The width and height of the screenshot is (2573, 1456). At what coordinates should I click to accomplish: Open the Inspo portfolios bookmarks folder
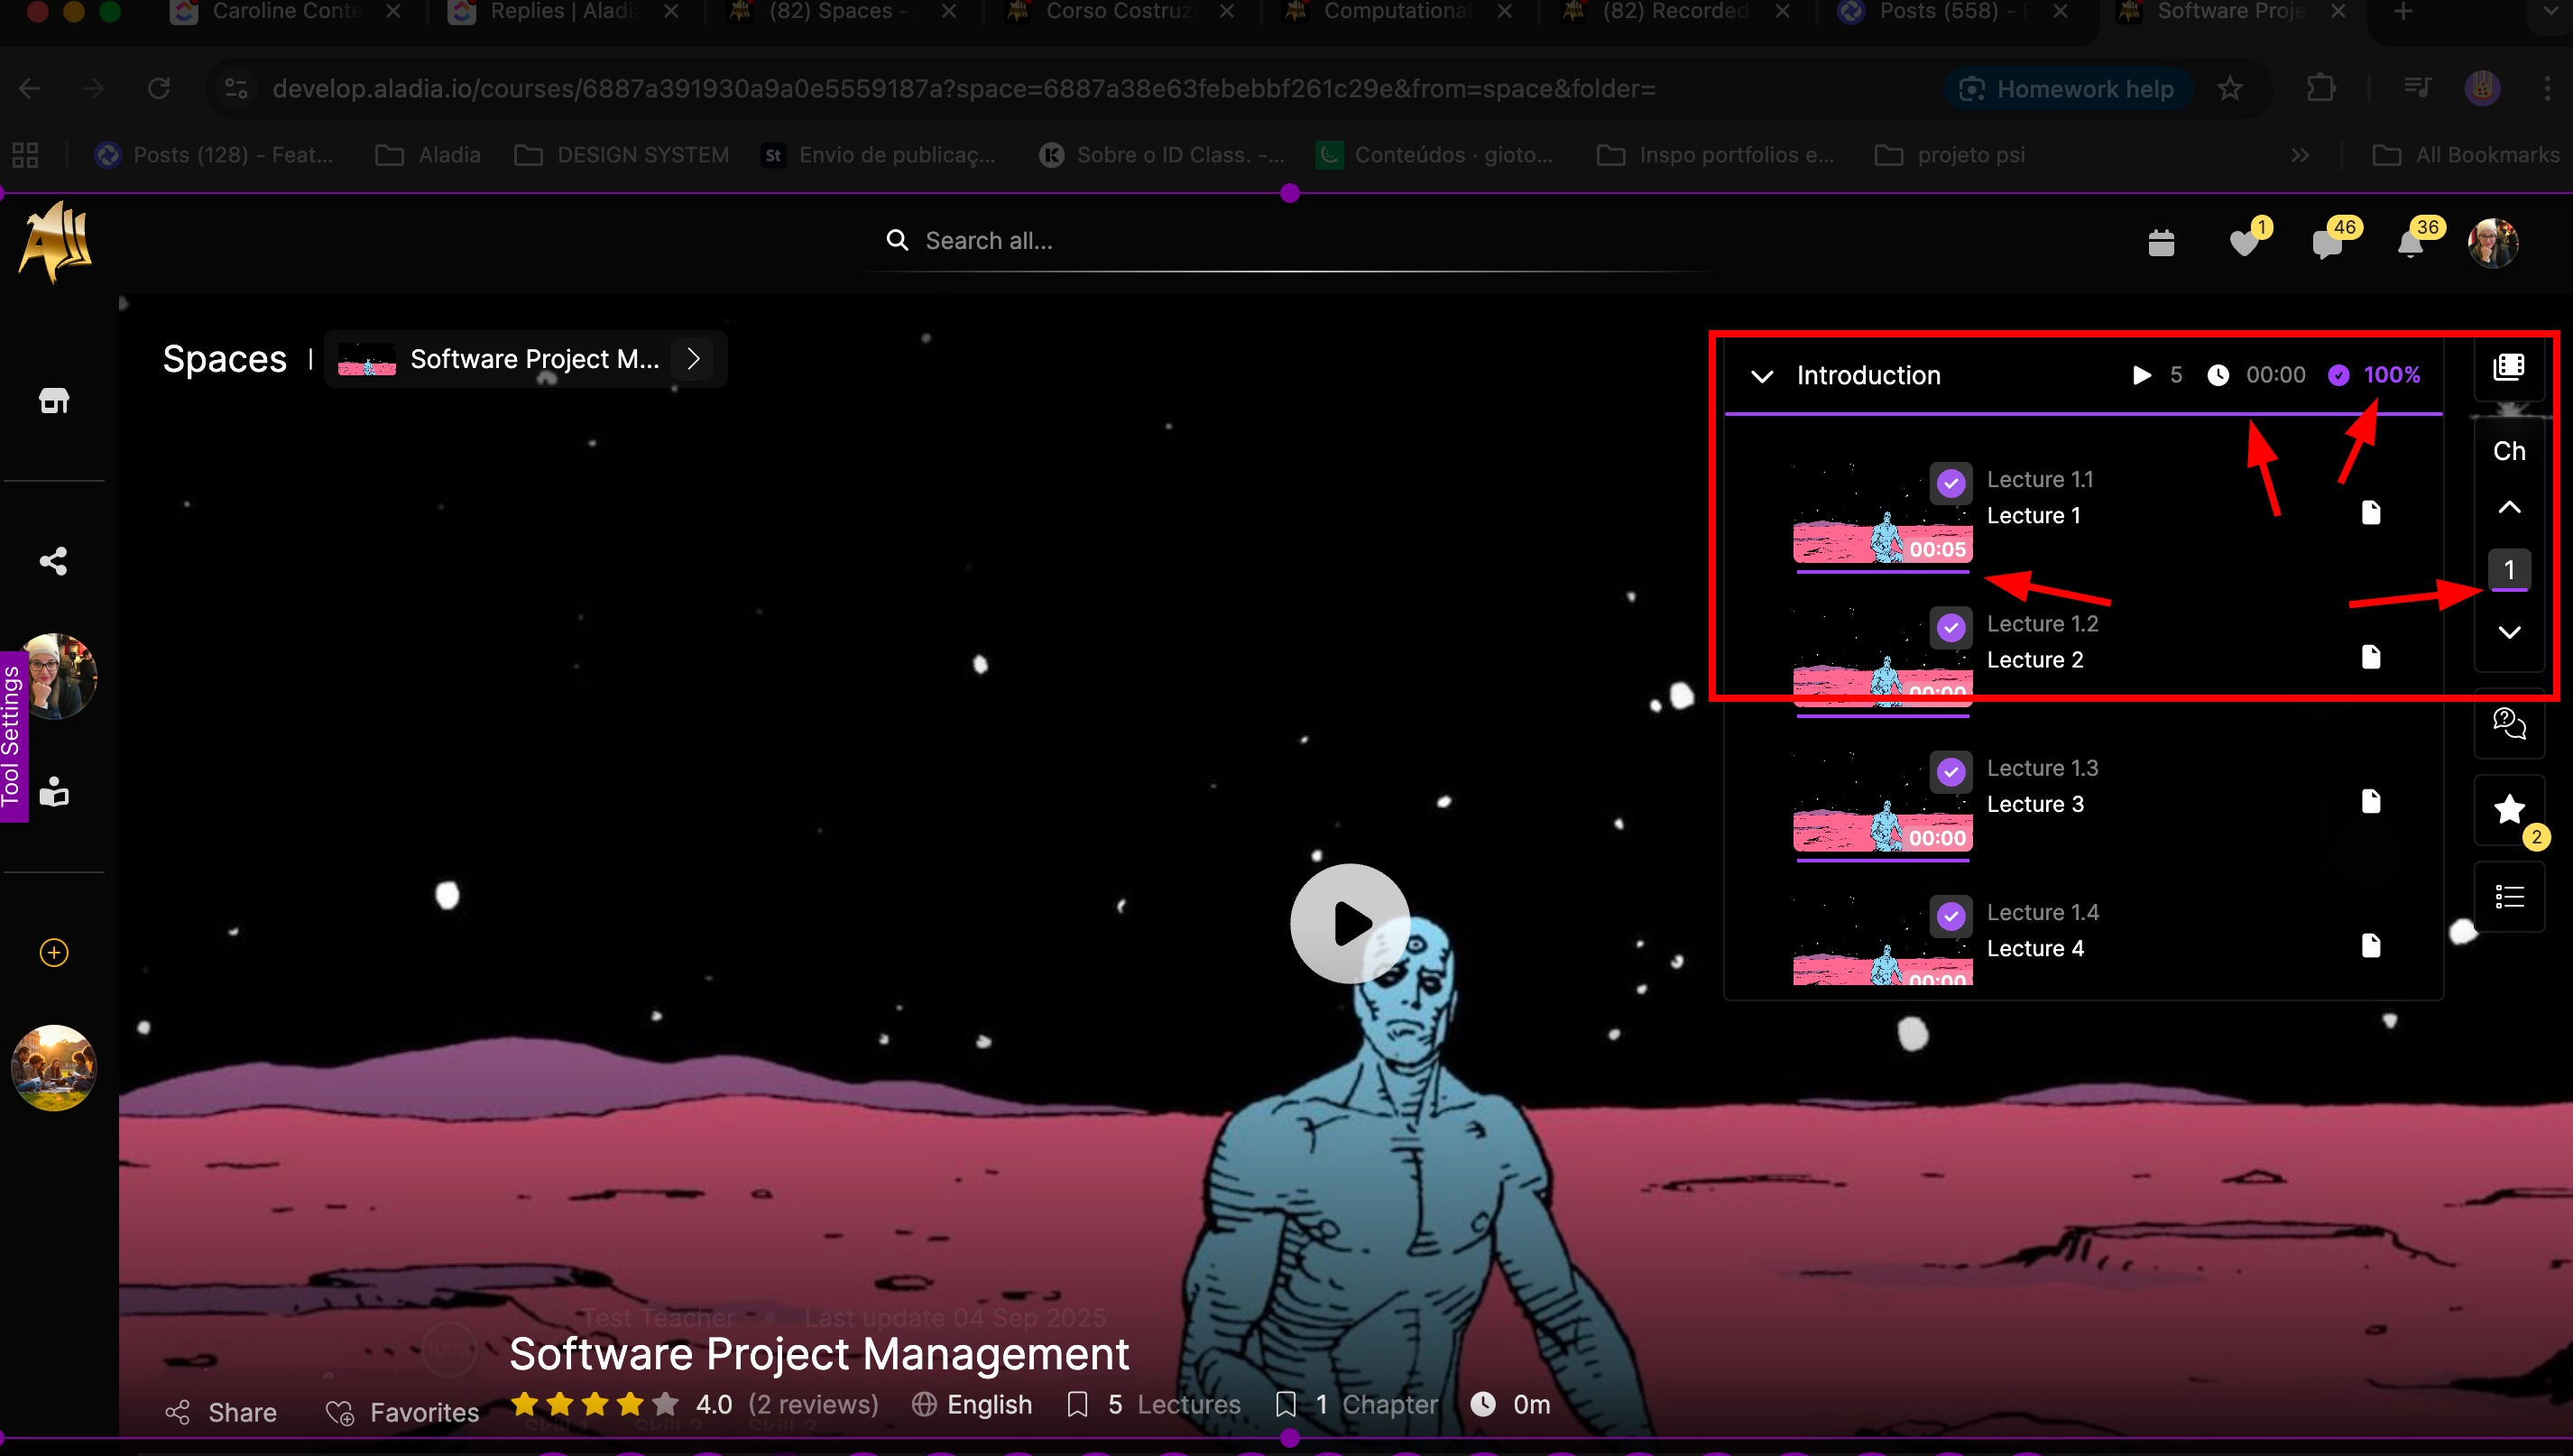(1716, 155)
